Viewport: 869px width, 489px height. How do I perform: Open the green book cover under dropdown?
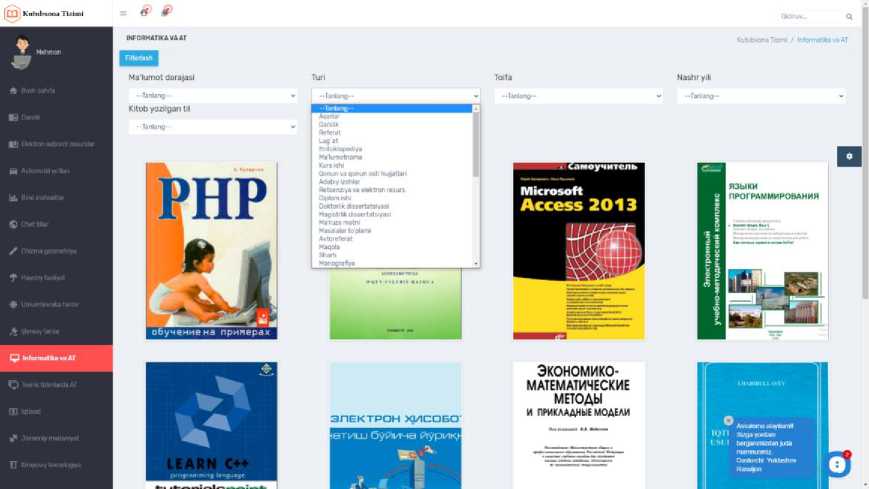pyautogui.click(x=396, y=304)
